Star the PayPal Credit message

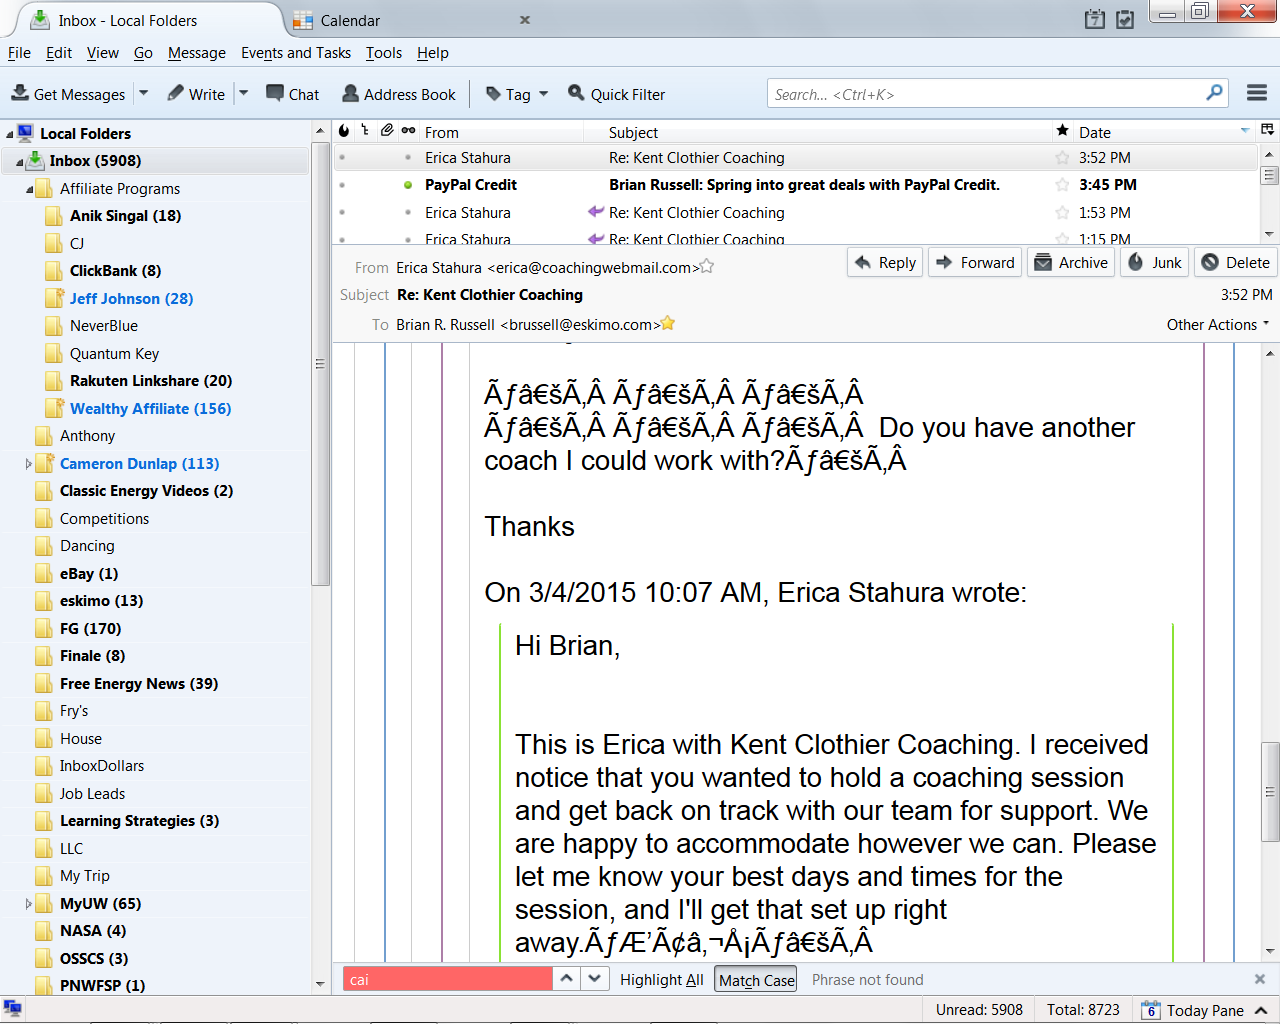click(1062, 185)
